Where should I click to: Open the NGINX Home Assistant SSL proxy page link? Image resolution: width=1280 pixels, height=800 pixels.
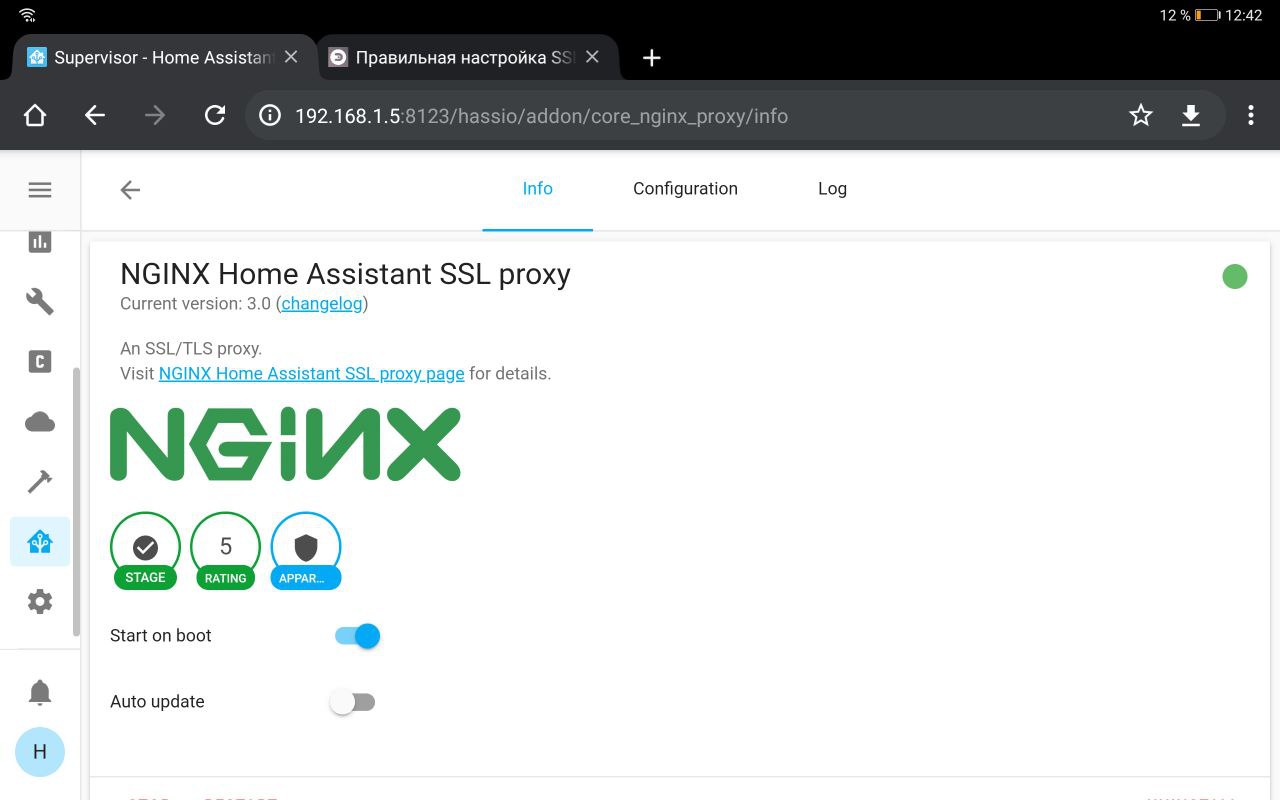click(x=312, y=373)
